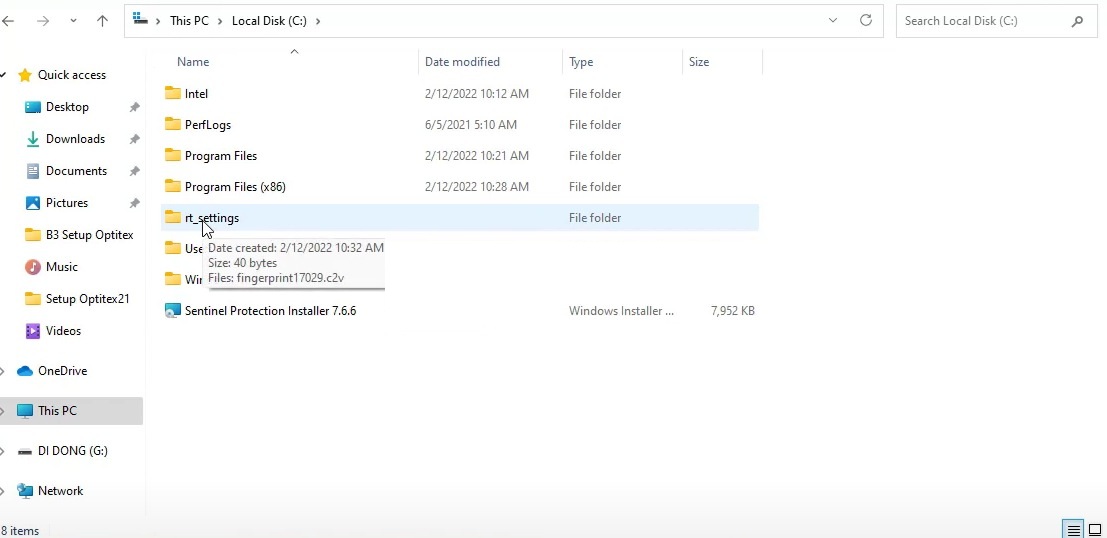Select the Music library icon
1107x538 pixels.
[33, 267]
